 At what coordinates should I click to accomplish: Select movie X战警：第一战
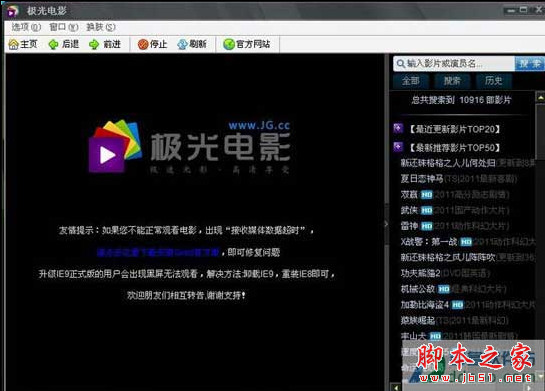(429, 242)
